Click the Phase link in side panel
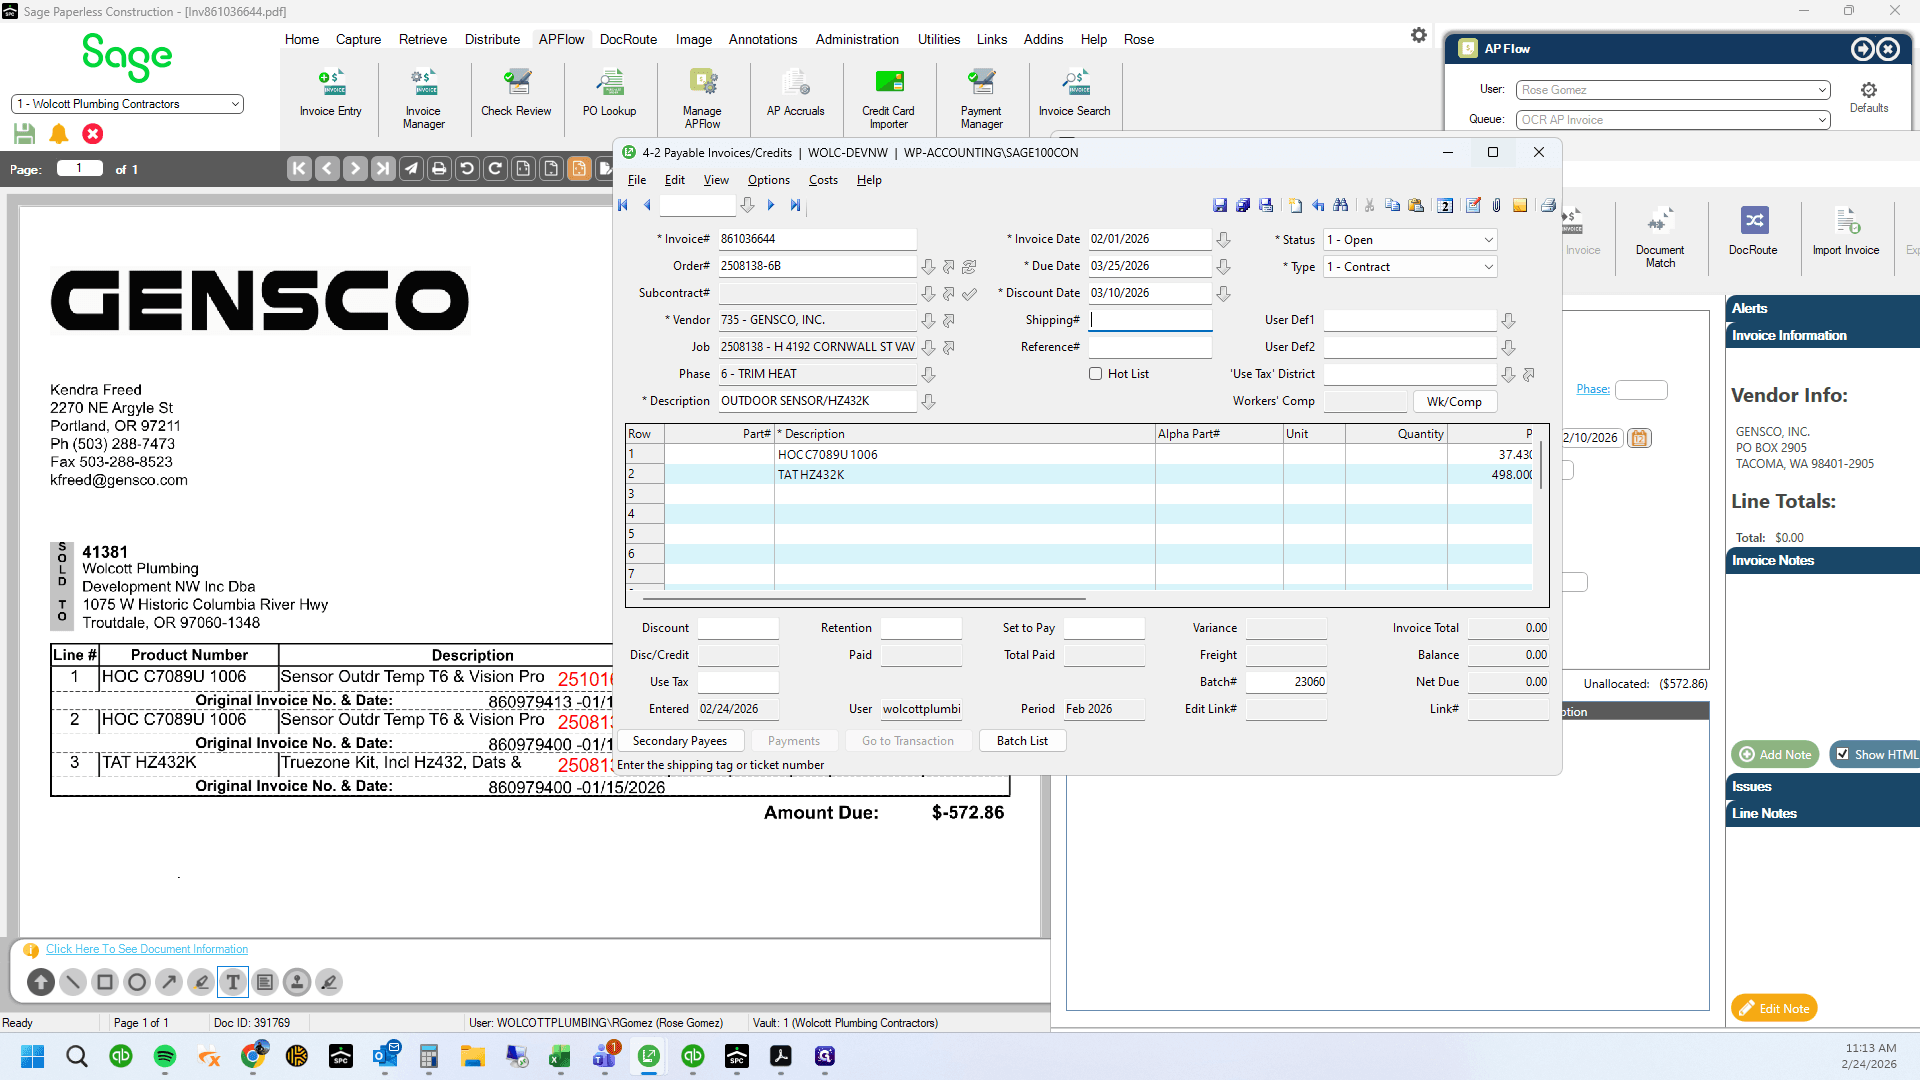 tap(1593, 389)
